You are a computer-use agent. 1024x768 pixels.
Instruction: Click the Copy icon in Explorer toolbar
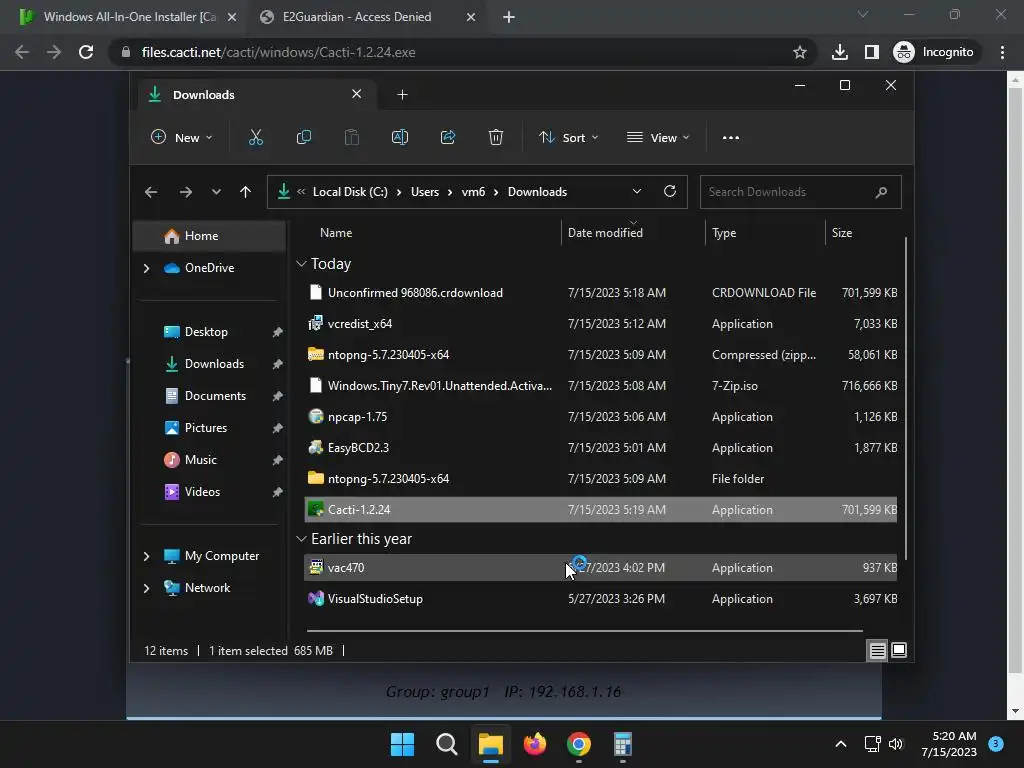(x=304, y=138)
